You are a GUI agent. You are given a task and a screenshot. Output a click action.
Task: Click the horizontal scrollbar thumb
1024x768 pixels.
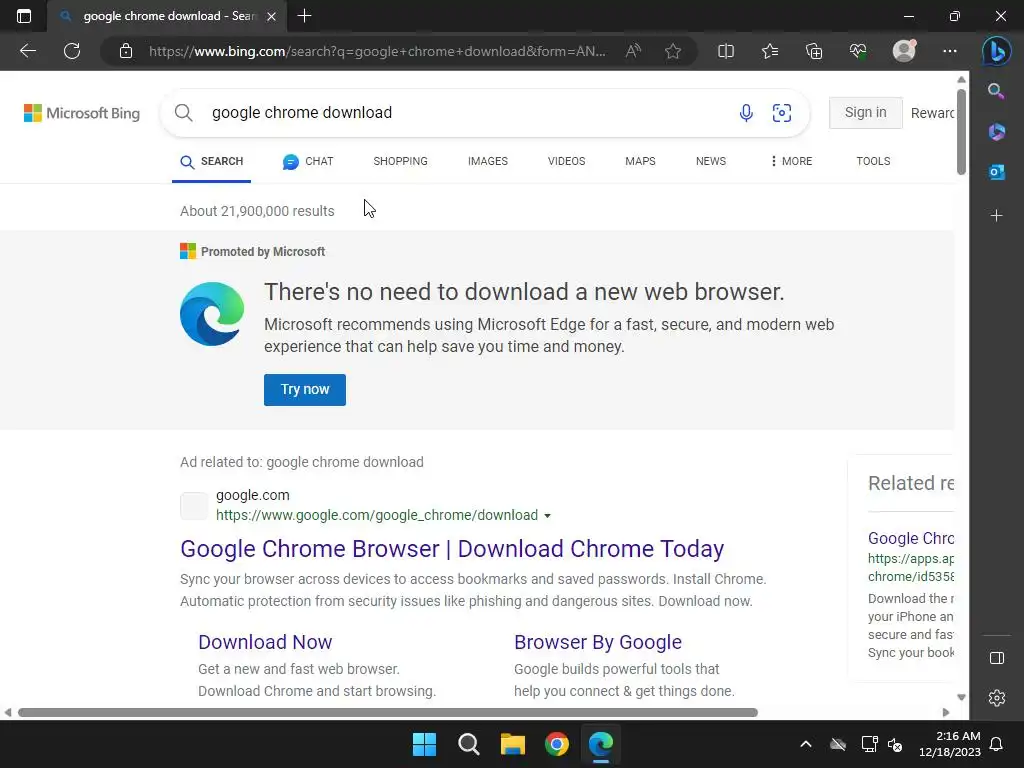point(388,712)
